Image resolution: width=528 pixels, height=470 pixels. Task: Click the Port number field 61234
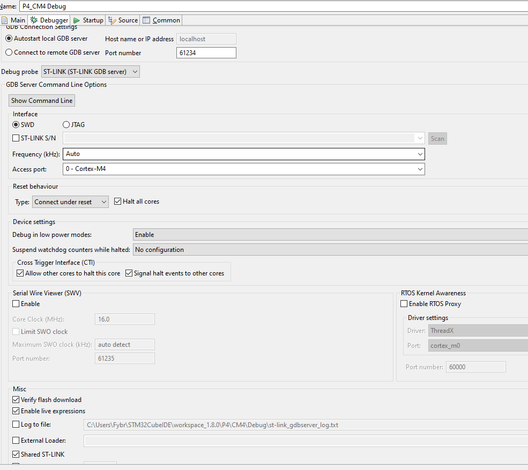click(x=206, y=53)
